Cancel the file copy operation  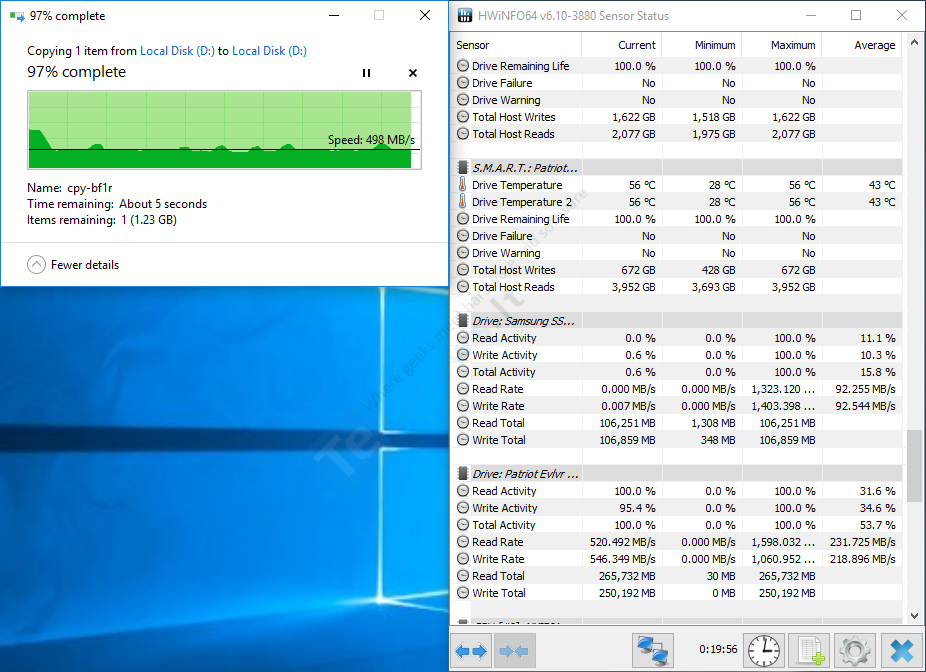click(x=413, y=73)
